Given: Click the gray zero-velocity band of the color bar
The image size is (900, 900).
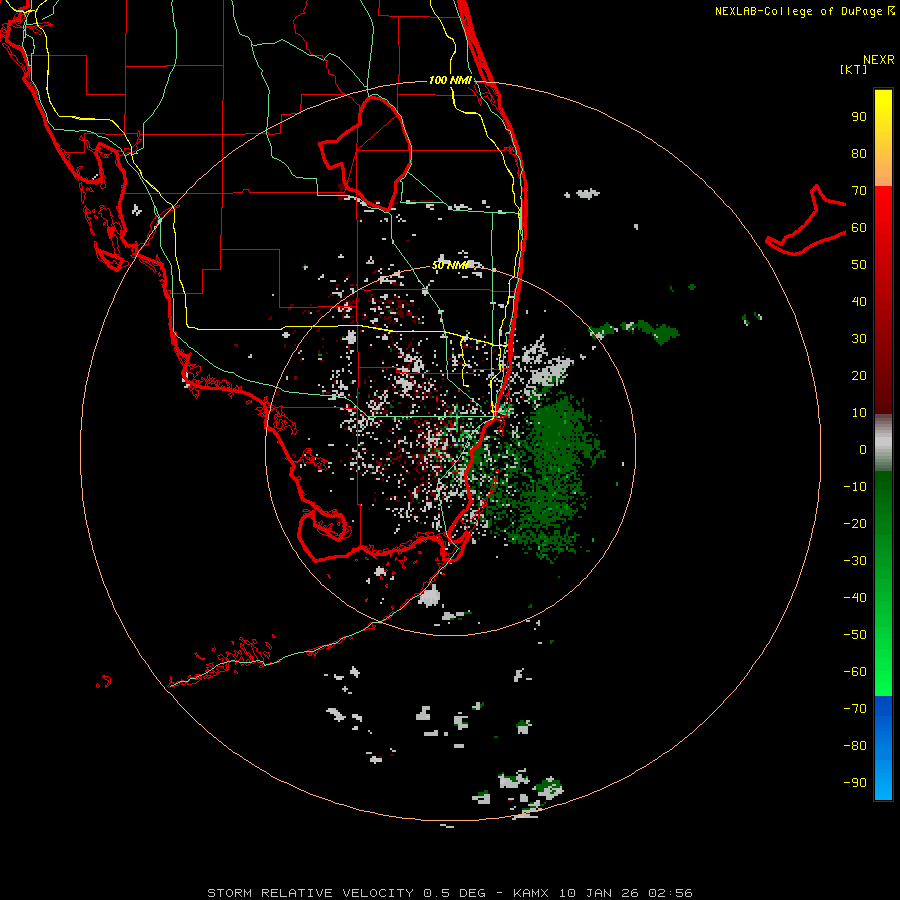Looking at the screenshot, I should (x=883, y=443).
